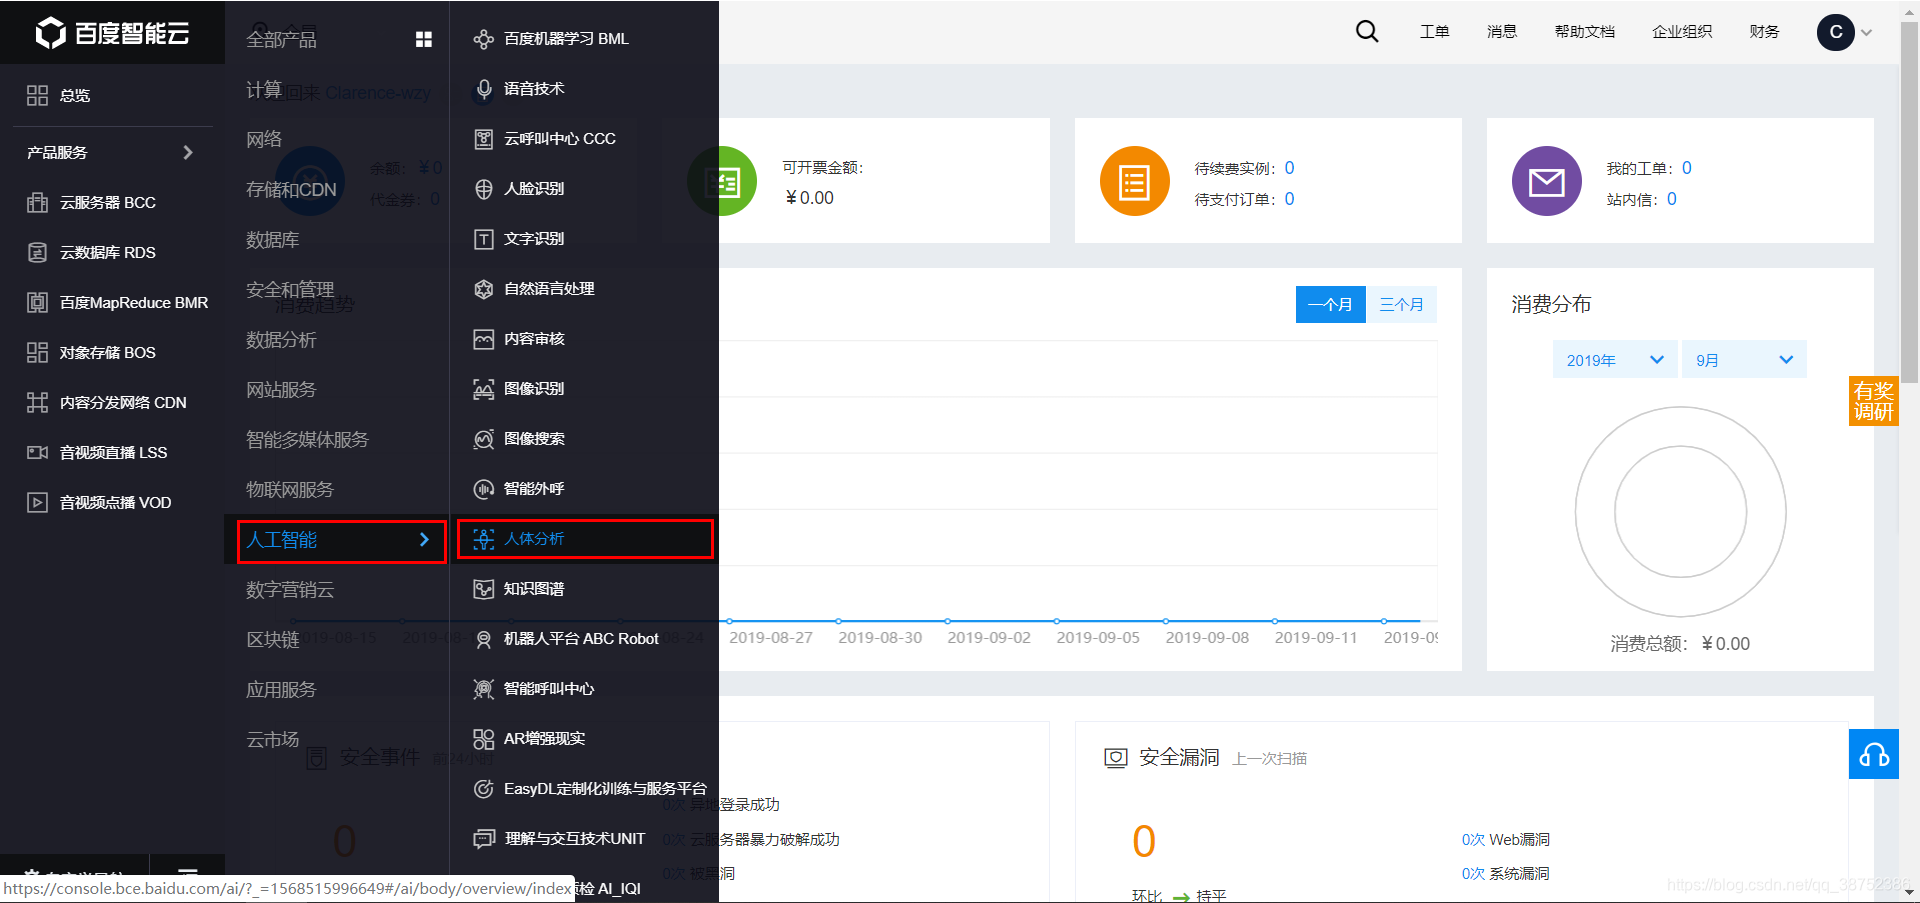Click the vertical scrollbar
This screenshot has height=903, width=1920.
pyautogui.click(x=1909, y=205)
